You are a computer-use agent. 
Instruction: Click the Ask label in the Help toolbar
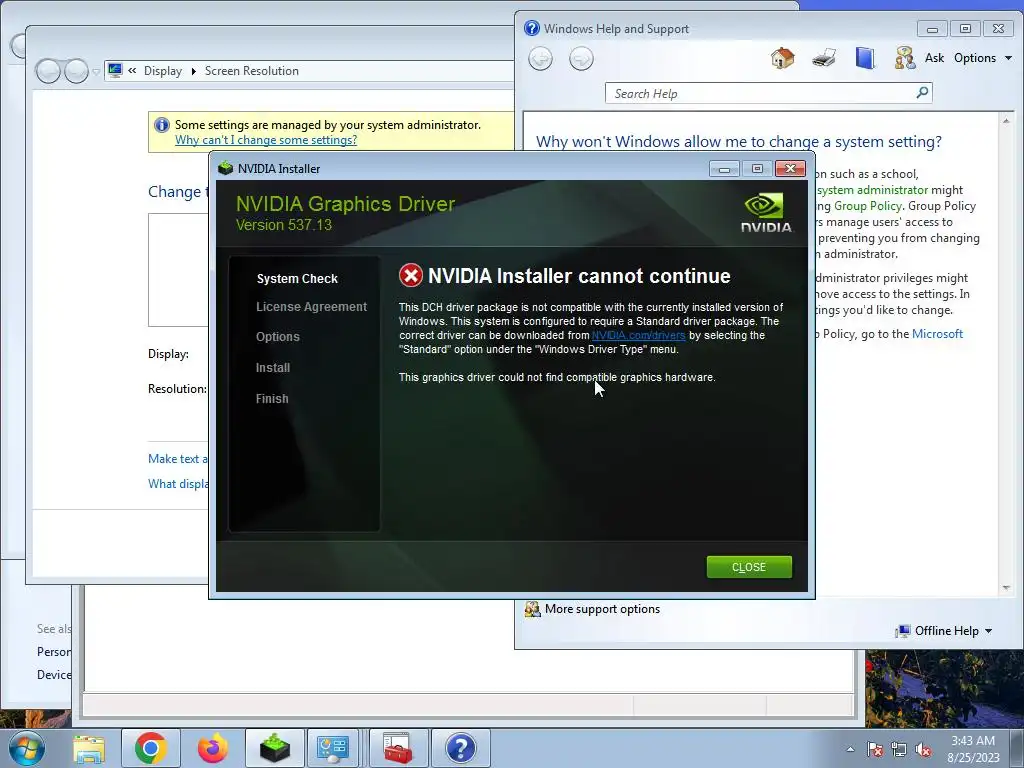coord(934,58)
